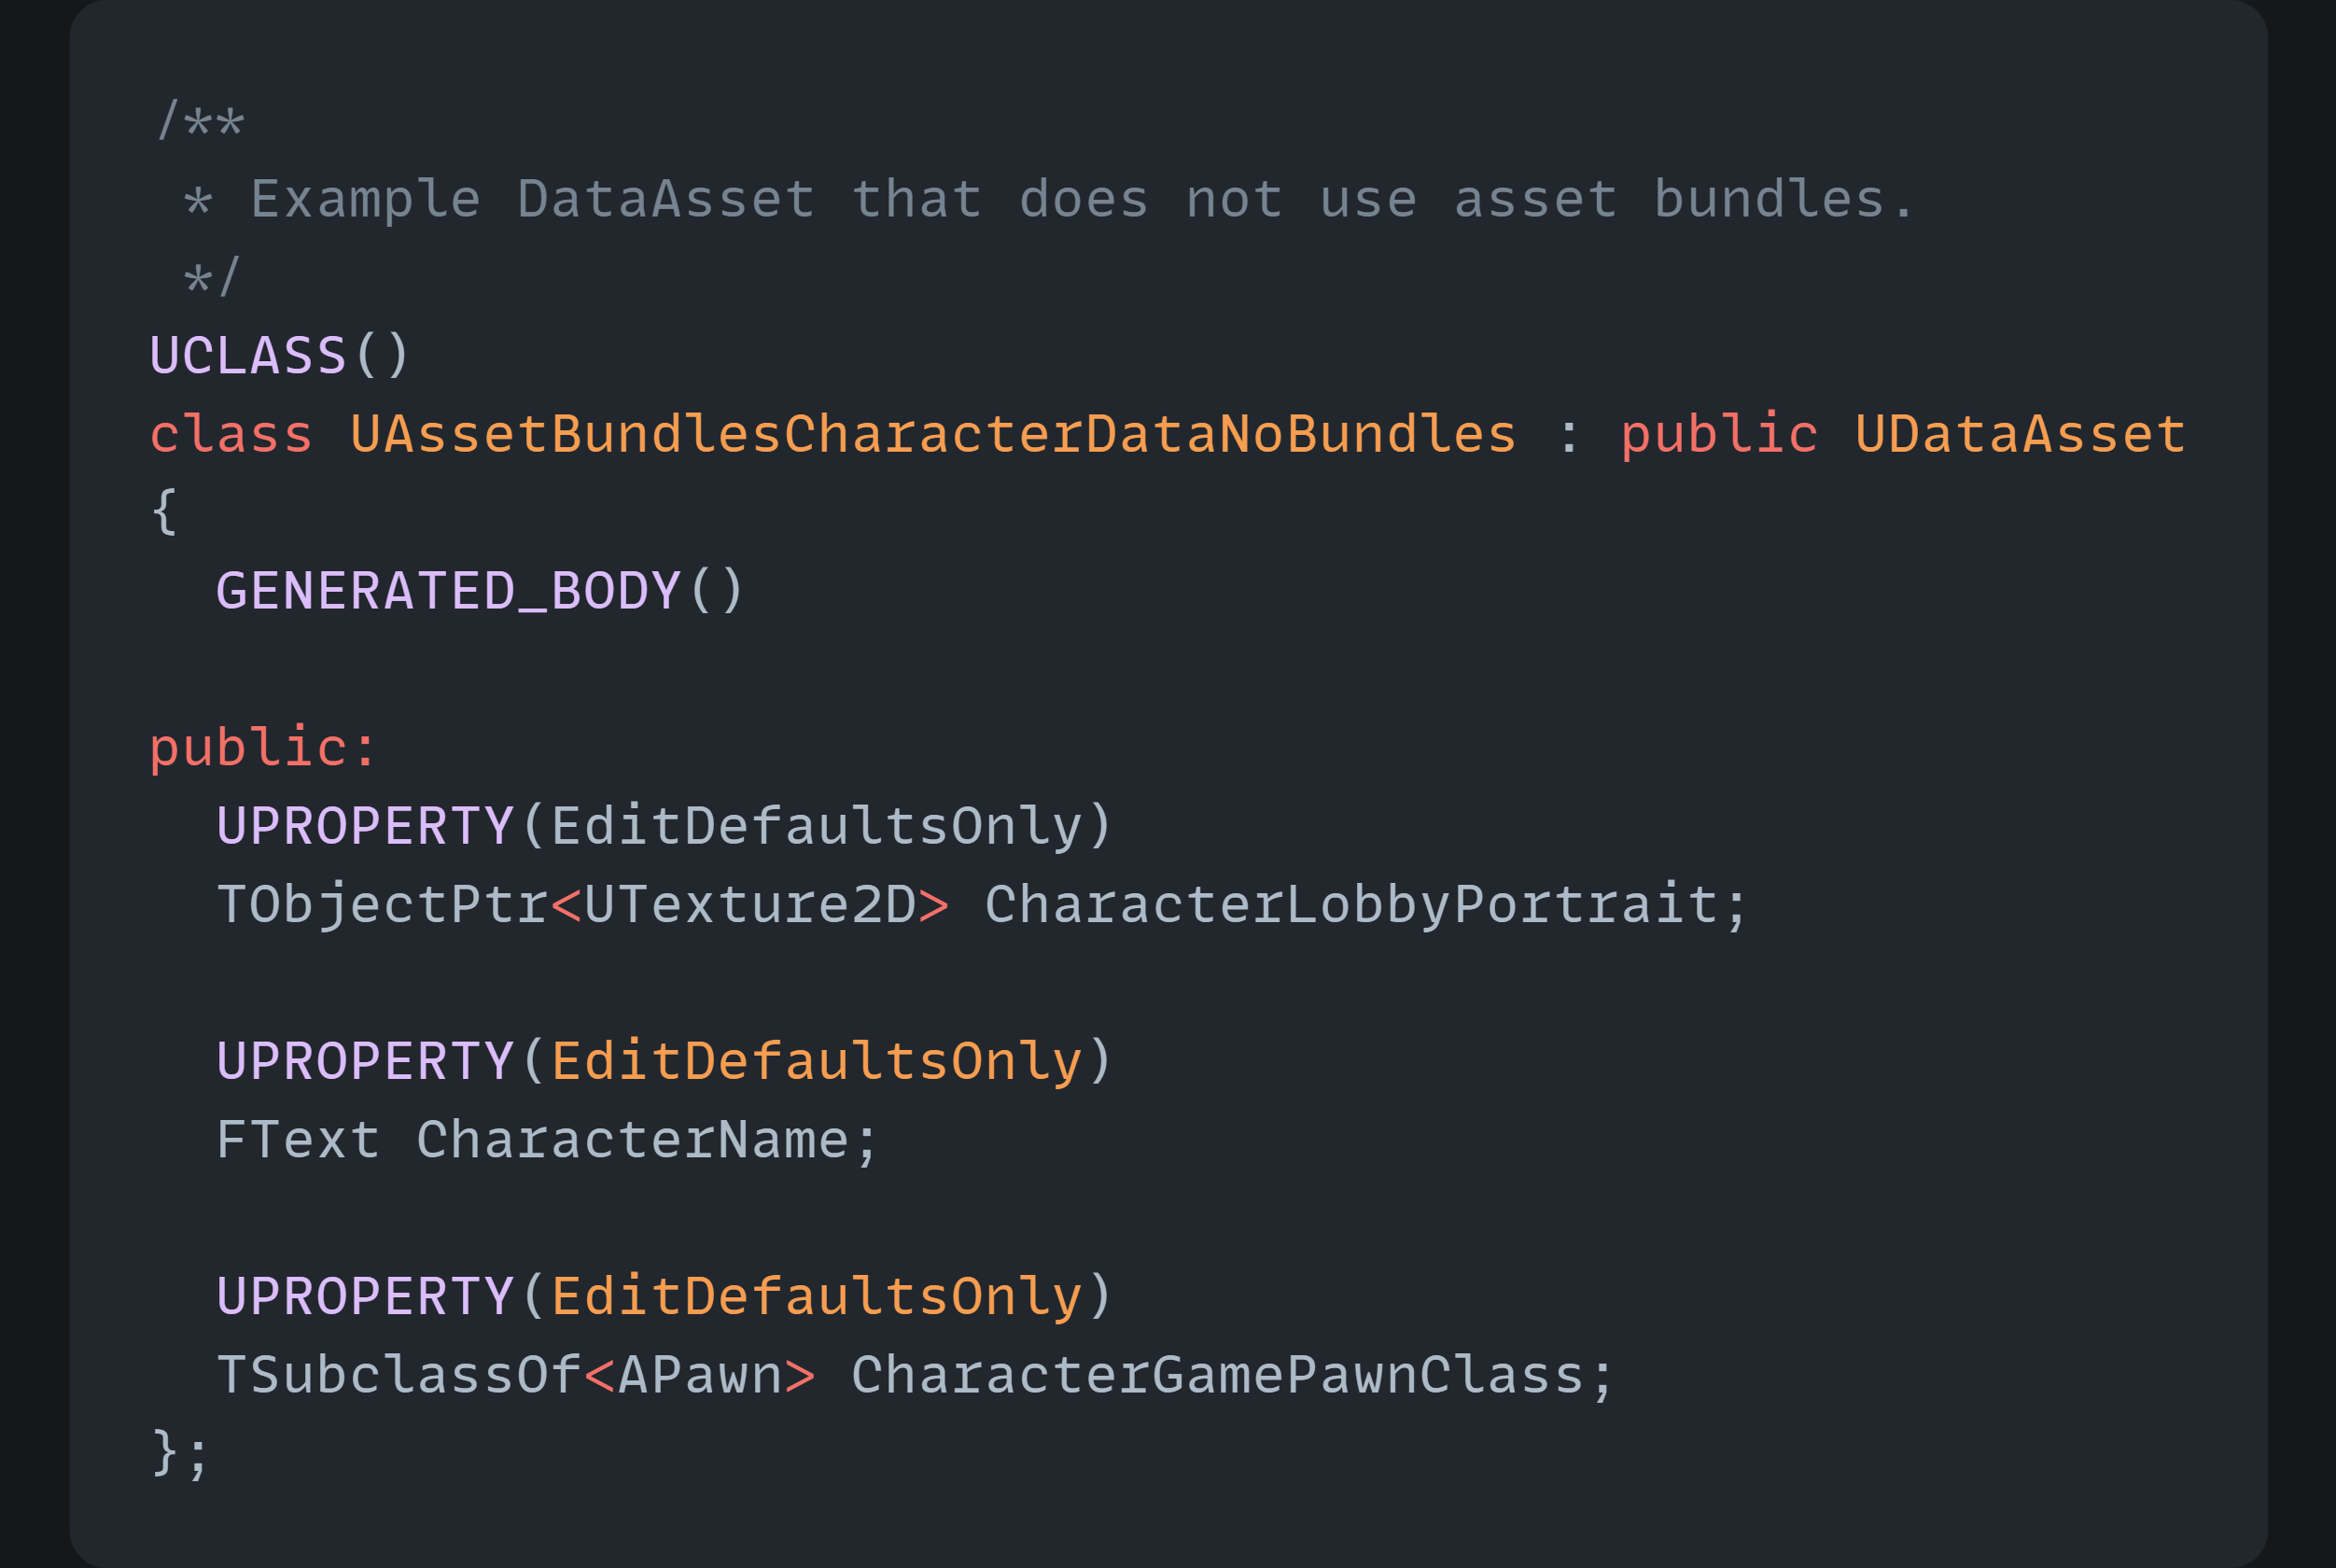This screenshot has width=2336, height=1568.
Task: Click UTexture2D template argument
Action: pos(749,905)
